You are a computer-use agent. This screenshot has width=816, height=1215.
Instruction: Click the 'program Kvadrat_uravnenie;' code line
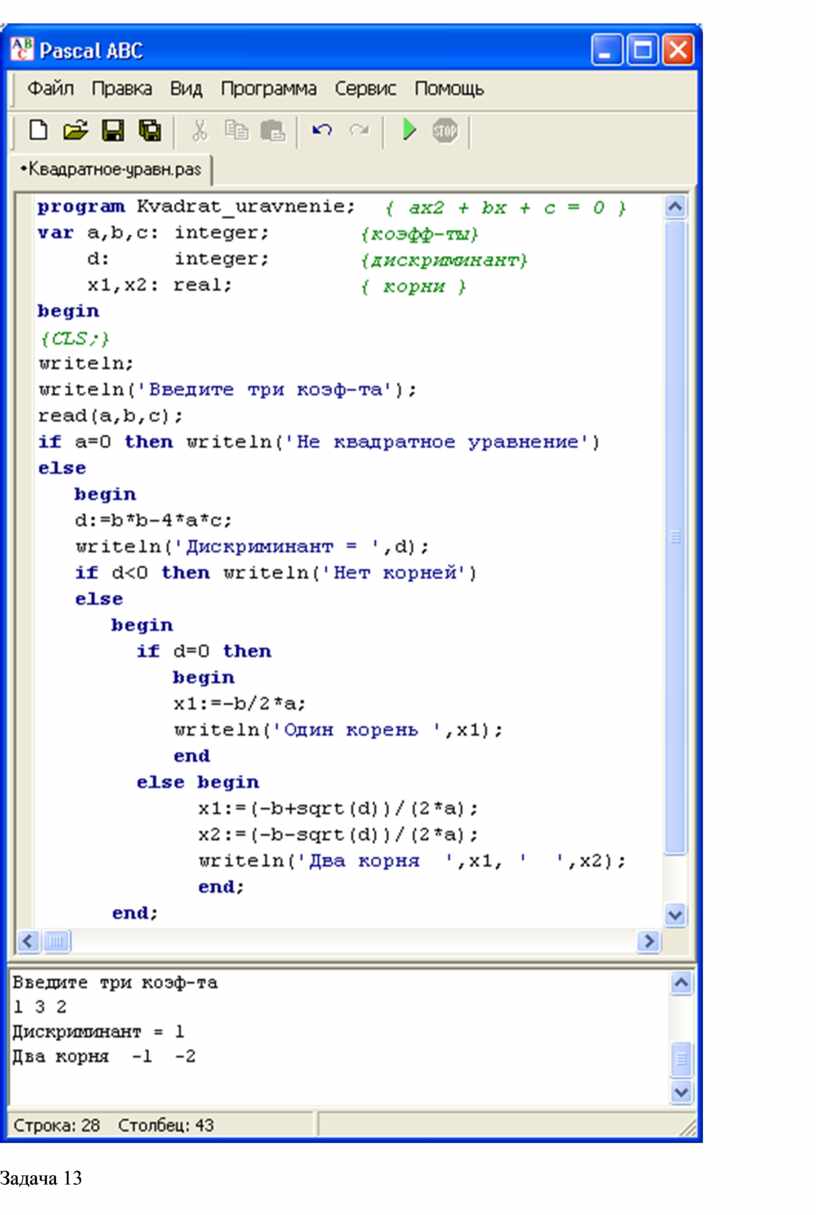pos(196,207)
